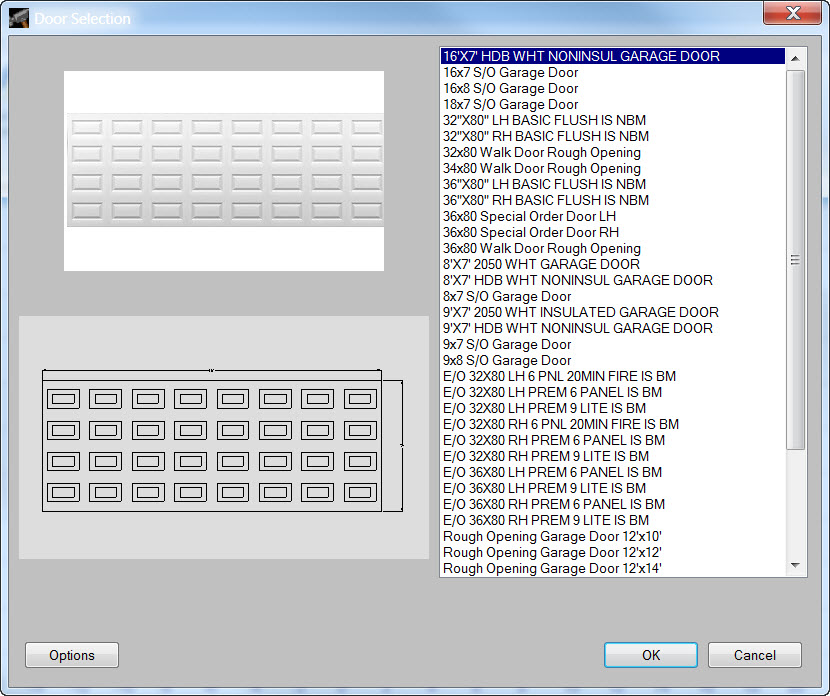Select E/O 32X80 RH PREM 9 LITE
The image size is (830, 696).
click(613, 456)
